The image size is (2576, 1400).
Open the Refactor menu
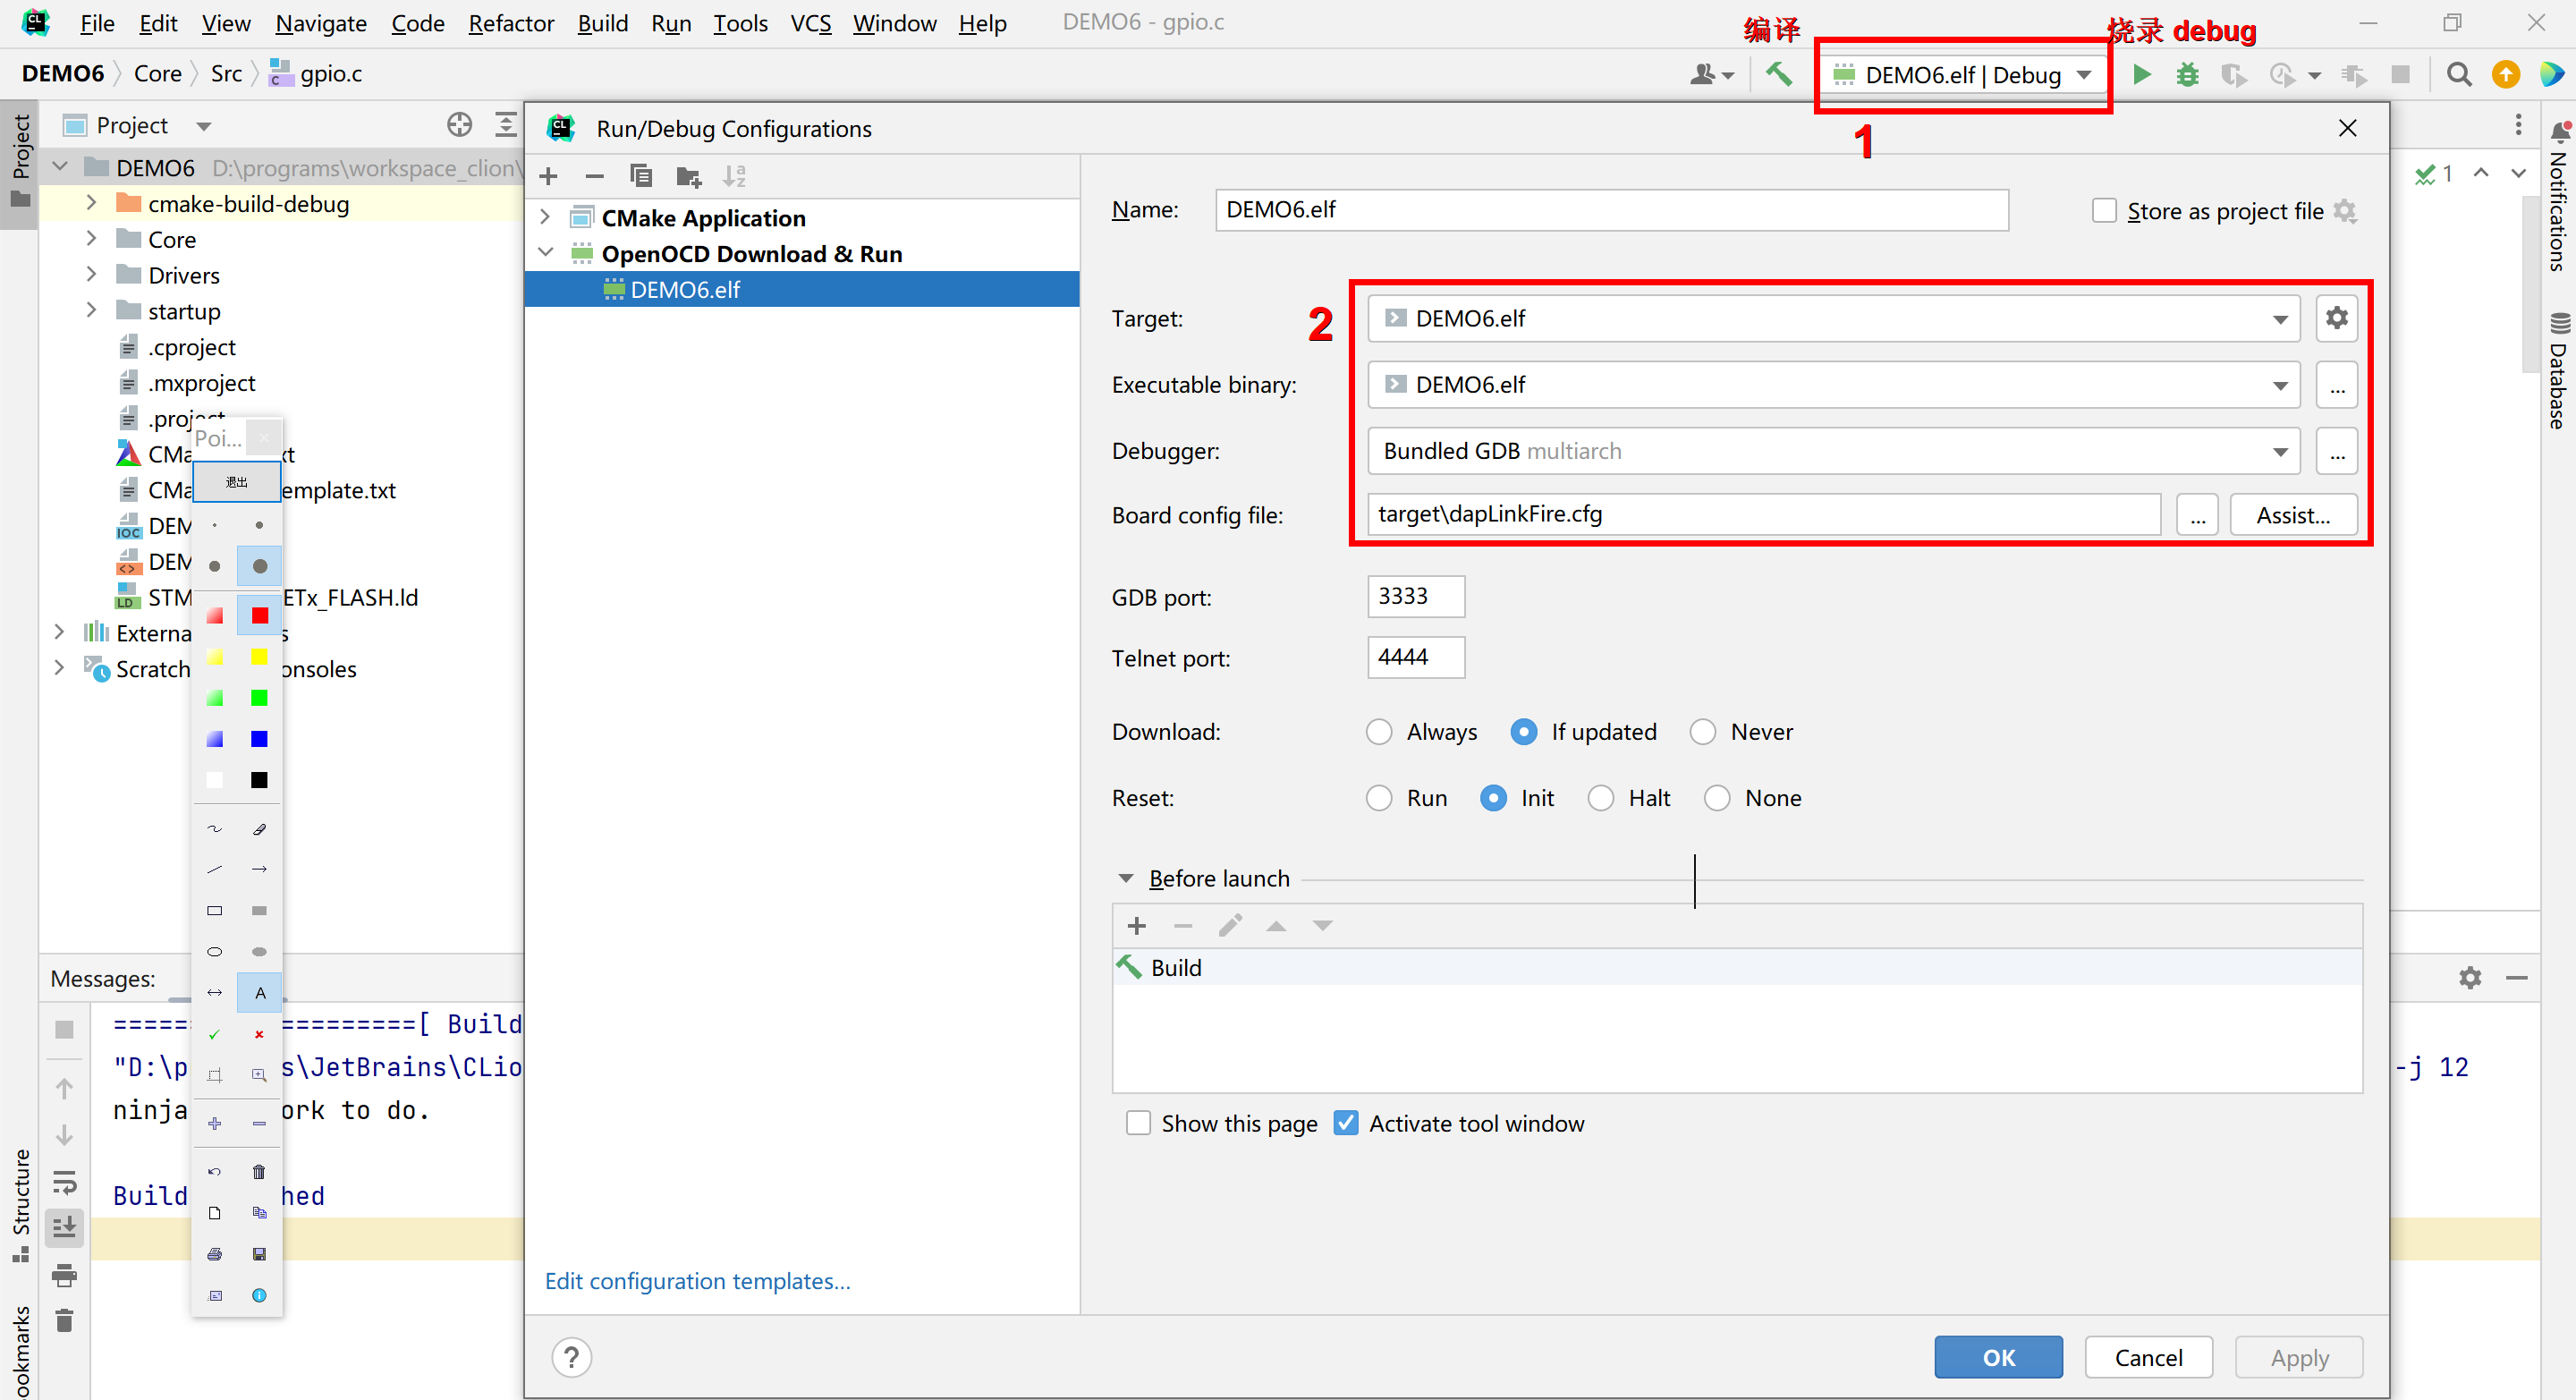[510, 23]
